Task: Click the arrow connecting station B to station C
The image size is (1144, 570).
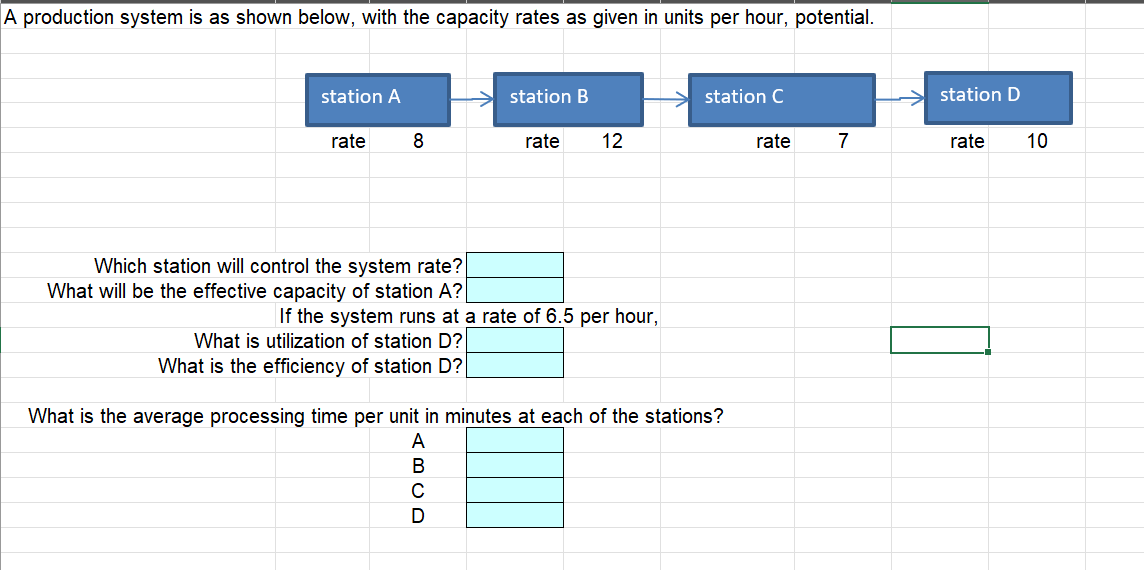Action: coord(665,99)
